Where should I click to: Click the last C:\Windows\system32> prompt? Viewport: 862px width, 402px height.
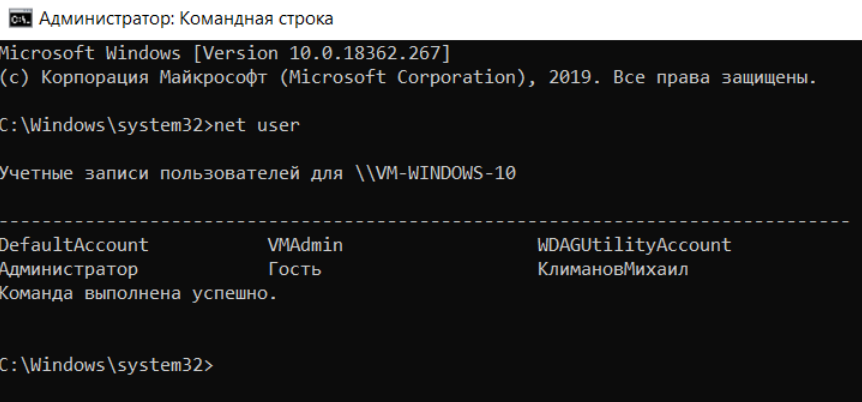point(106,365)
